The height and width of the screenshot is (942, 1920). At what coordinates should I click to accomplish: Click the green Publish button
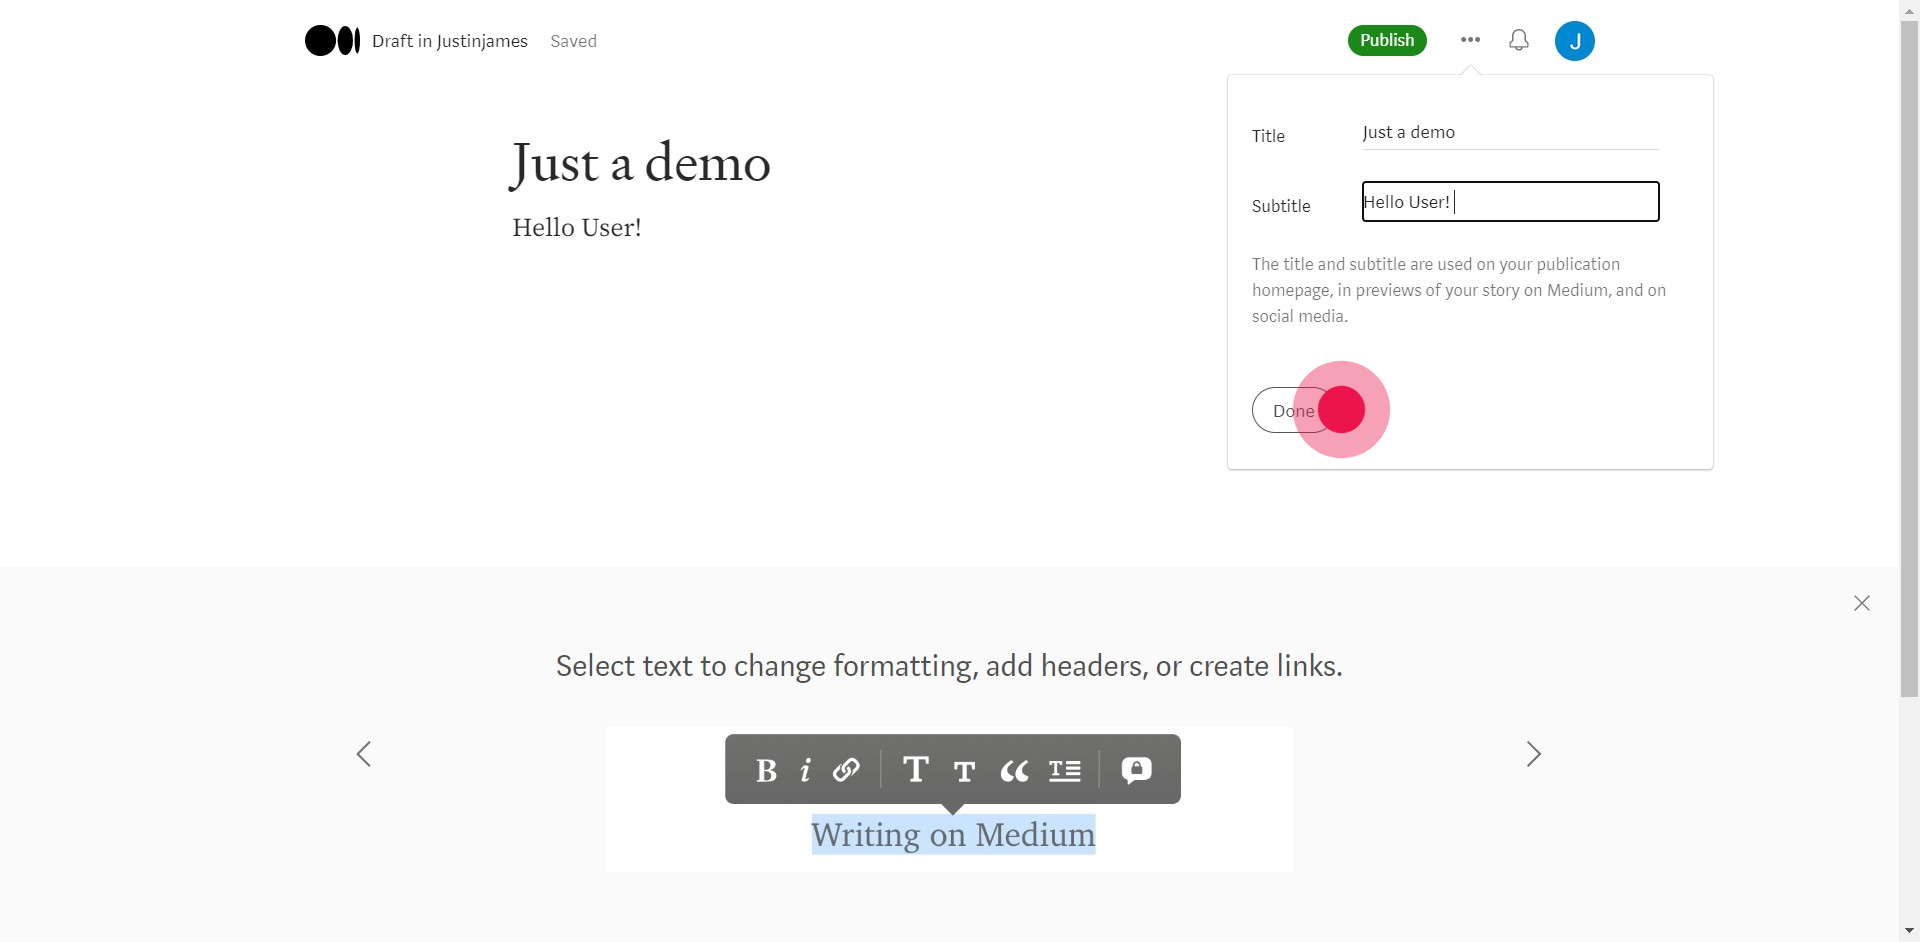coord(1387,40)
